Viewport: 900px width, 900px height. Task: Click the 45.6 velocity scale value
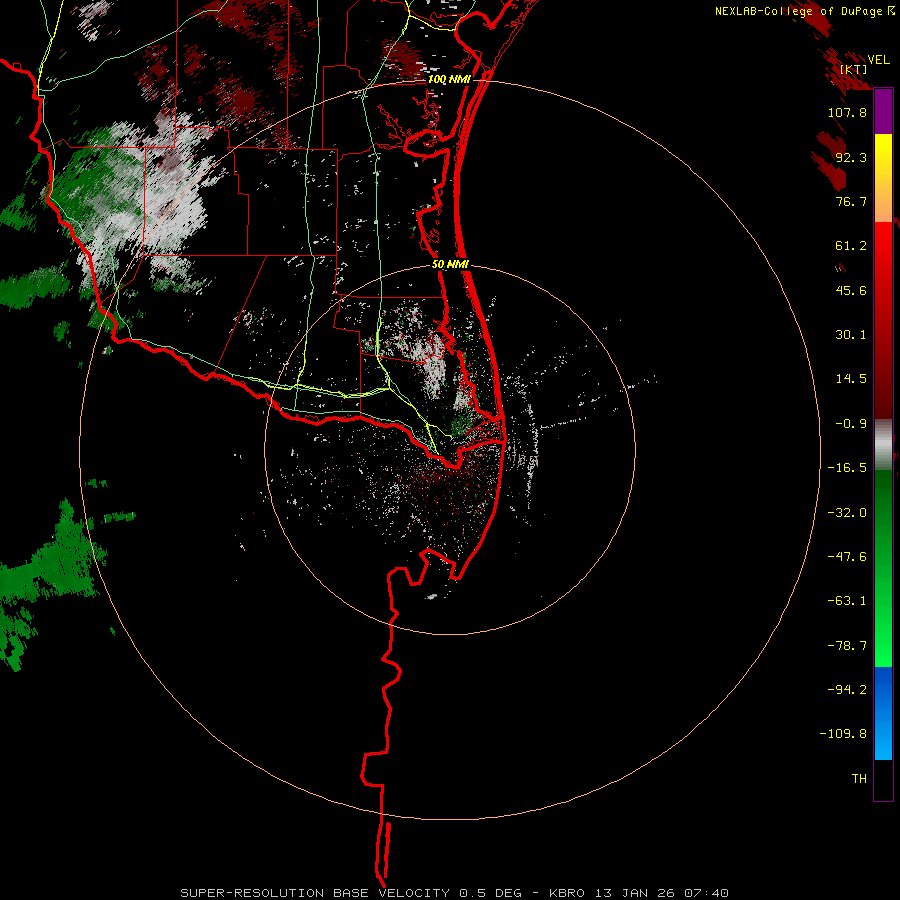(851, 290)
